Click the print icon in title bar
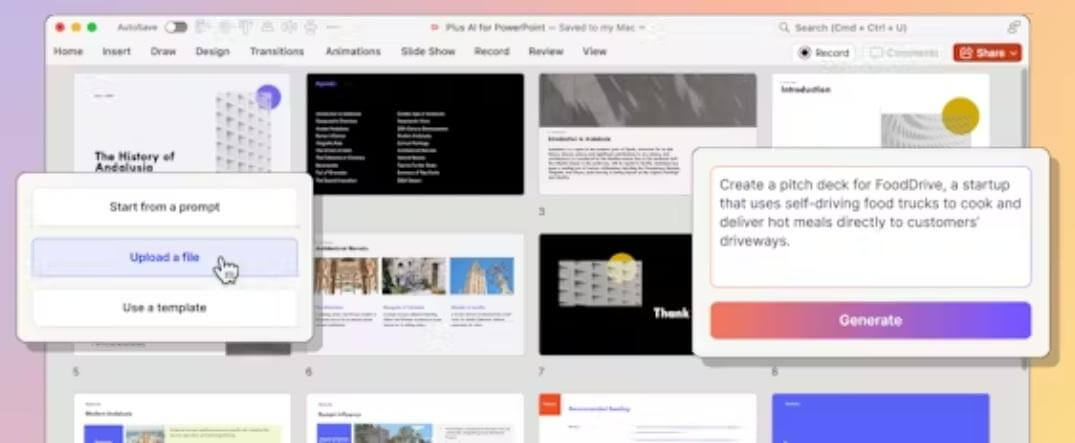Viewport: 1075px width, 443px height. pyautogui.click(x=311, y=27)
